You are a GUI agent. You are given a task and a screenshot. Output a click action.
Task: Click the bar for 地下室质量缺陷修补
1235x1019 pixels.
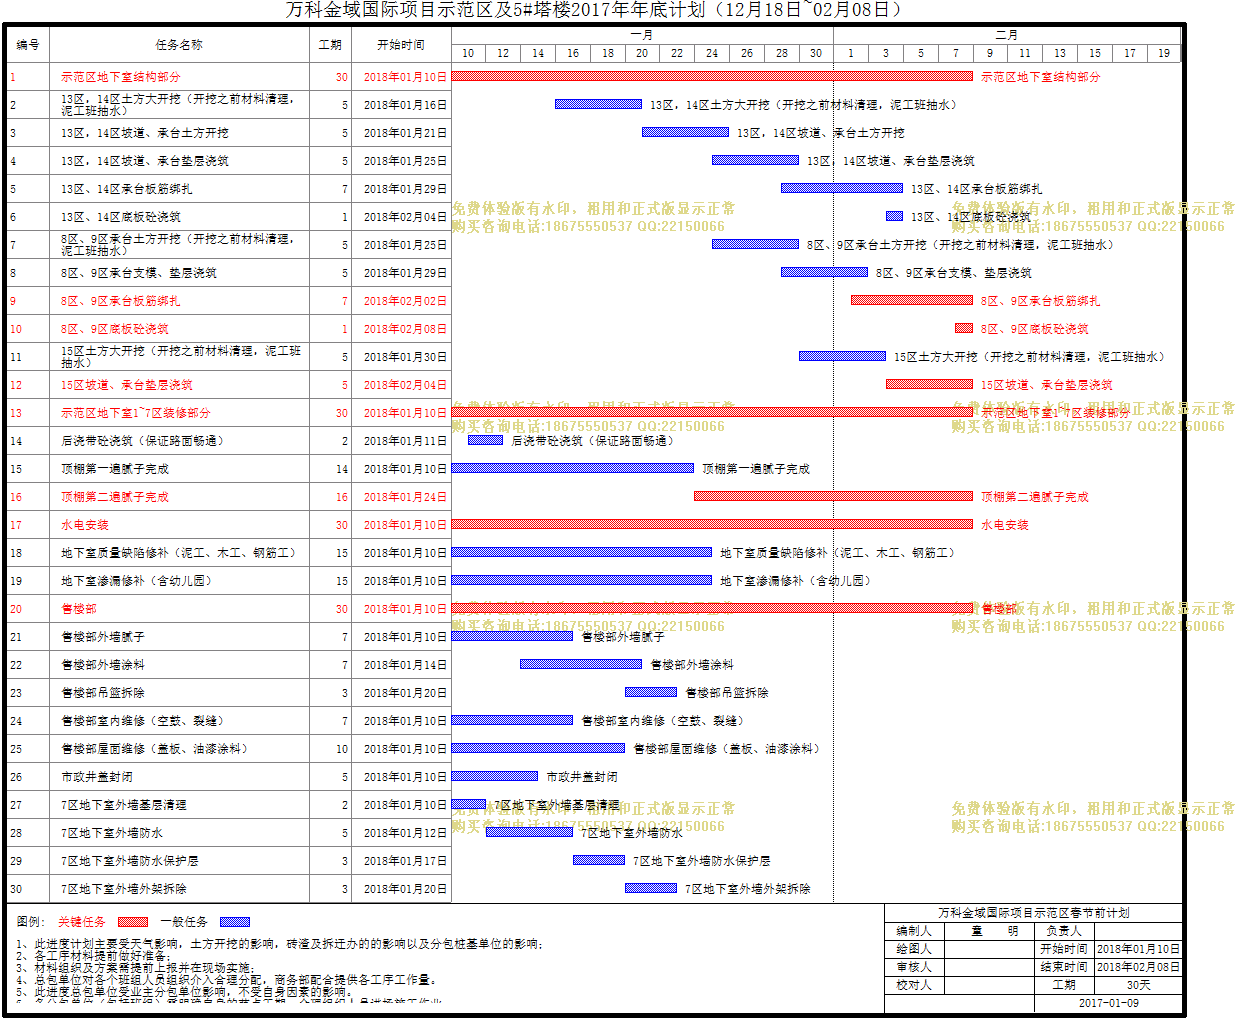pyautogui.click(x=582, y=552)
